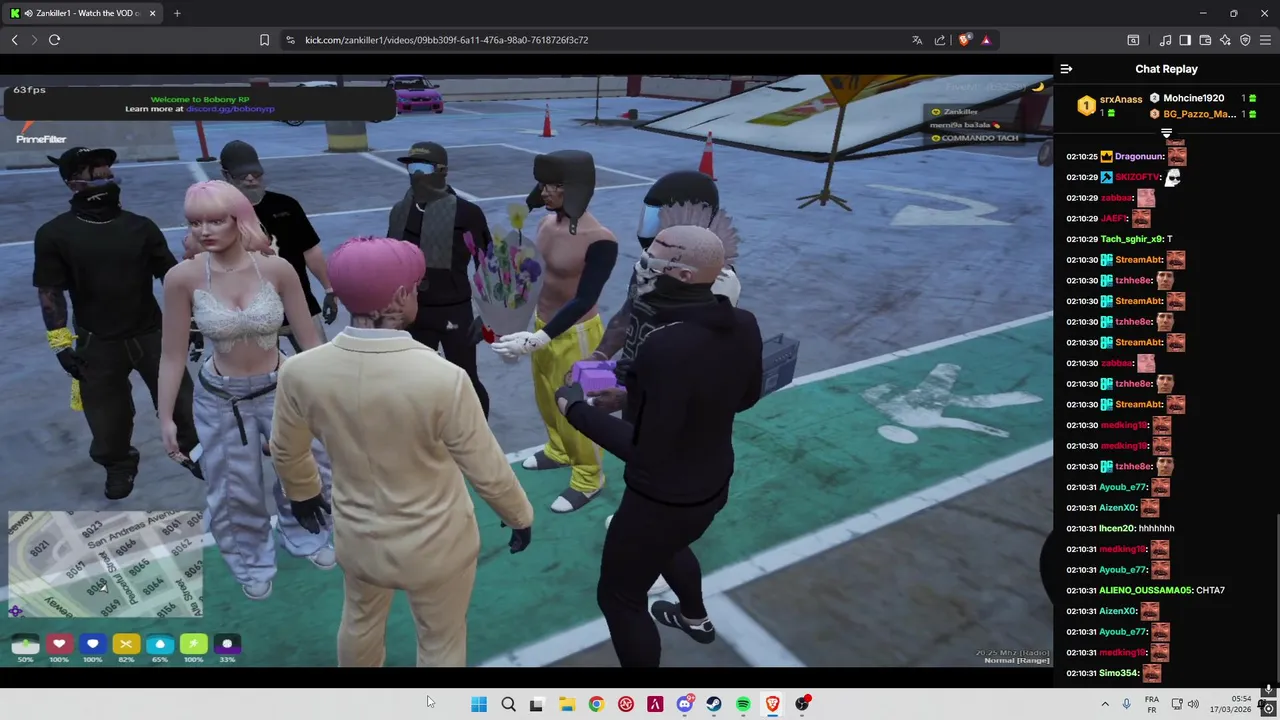The height and width of the screenshot is (720, 1280).
Task: Click the address bar URL field
Action: [600, 40]
